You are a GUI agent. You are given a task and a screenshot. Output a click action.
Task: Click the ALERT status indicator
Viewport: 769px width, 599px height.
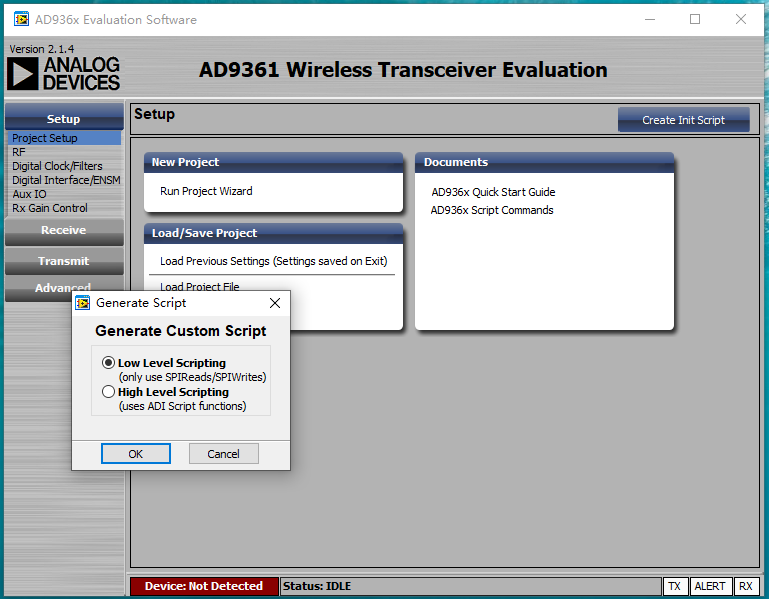(710, 586)
